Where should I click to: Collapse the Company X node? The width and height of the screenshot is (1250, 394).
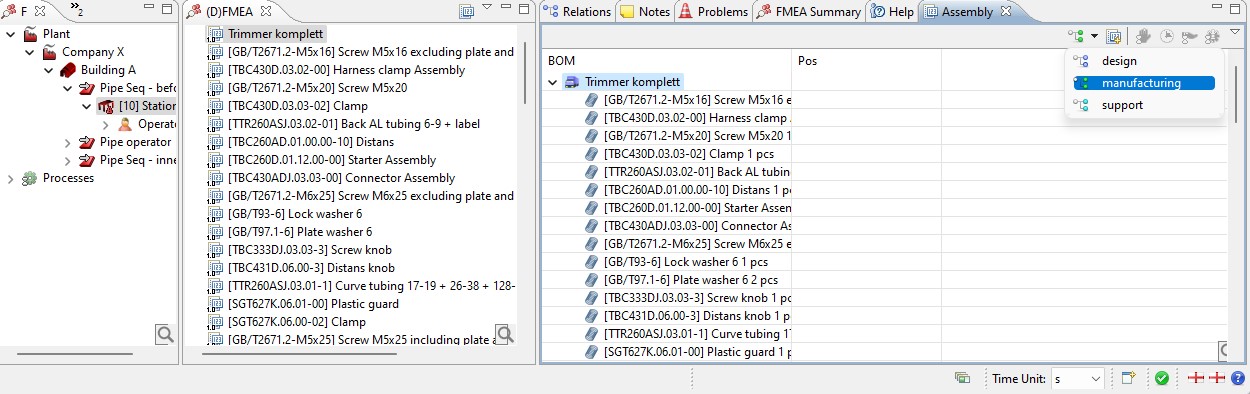(30, 52)
